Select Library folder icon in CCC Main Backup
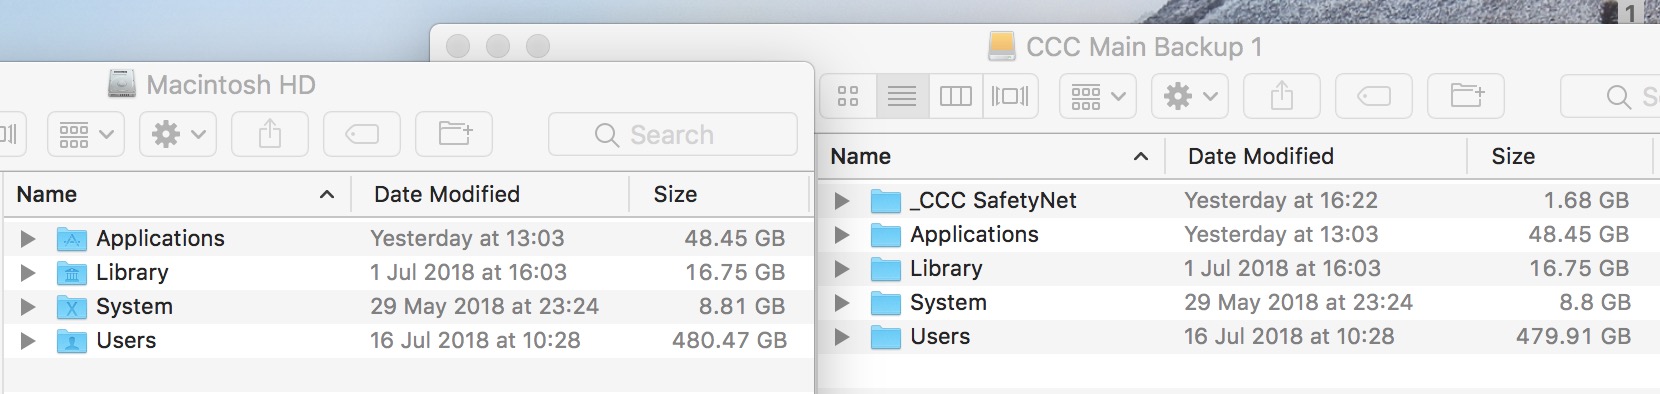Viewport: 1660px width, 394px height. pos(886,269)
